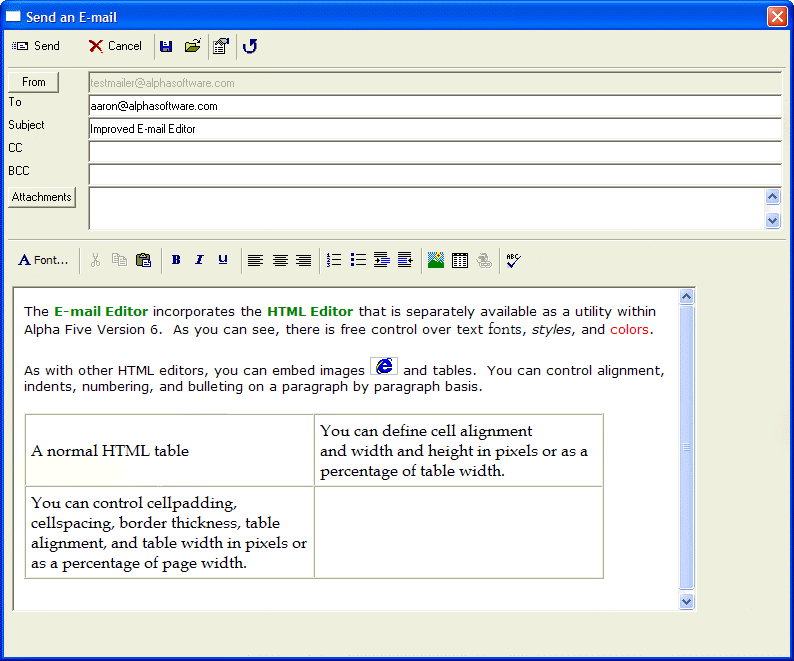Click the "You can define cell alignment" cell
The width and height of the screenshot is (794, 661).
(459, 450)
